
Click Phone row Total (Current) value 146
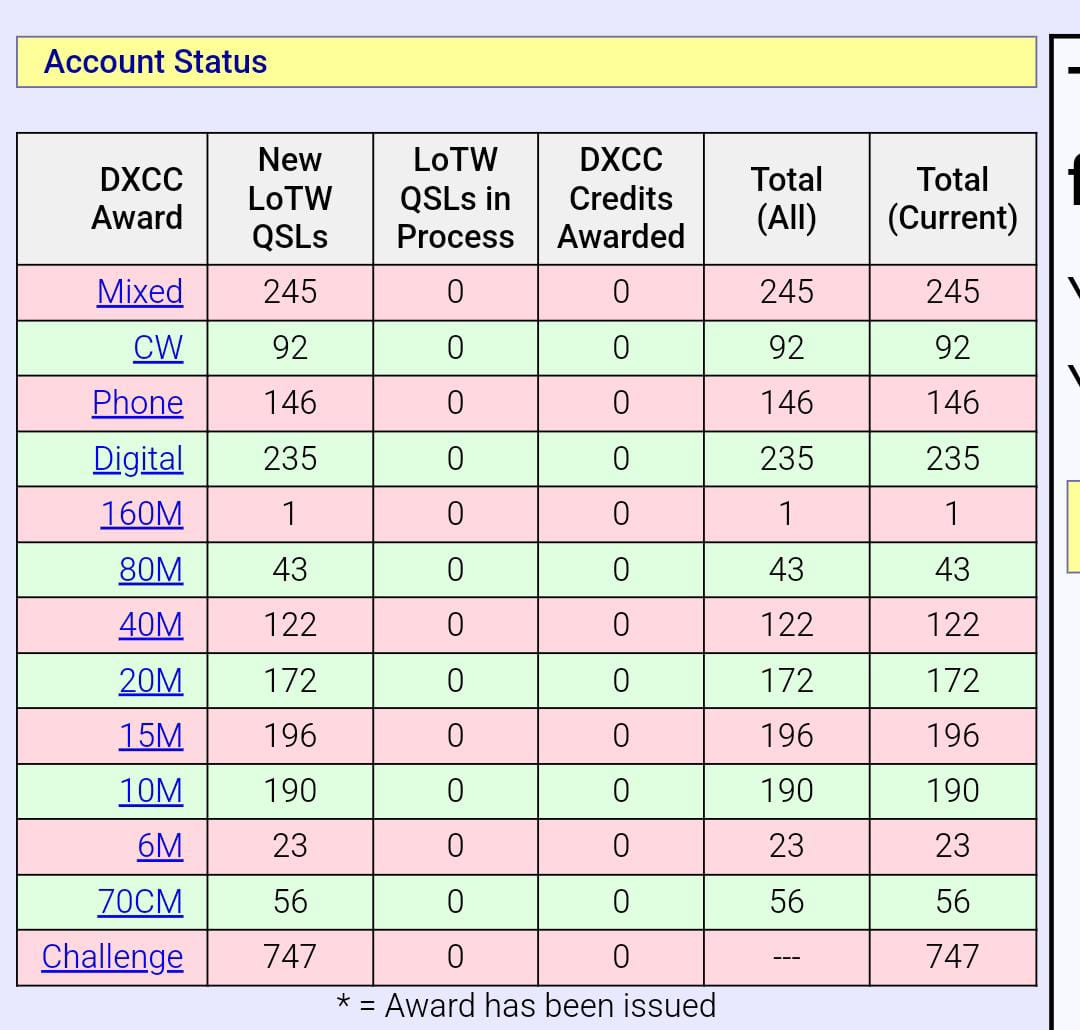coord(953,403)
